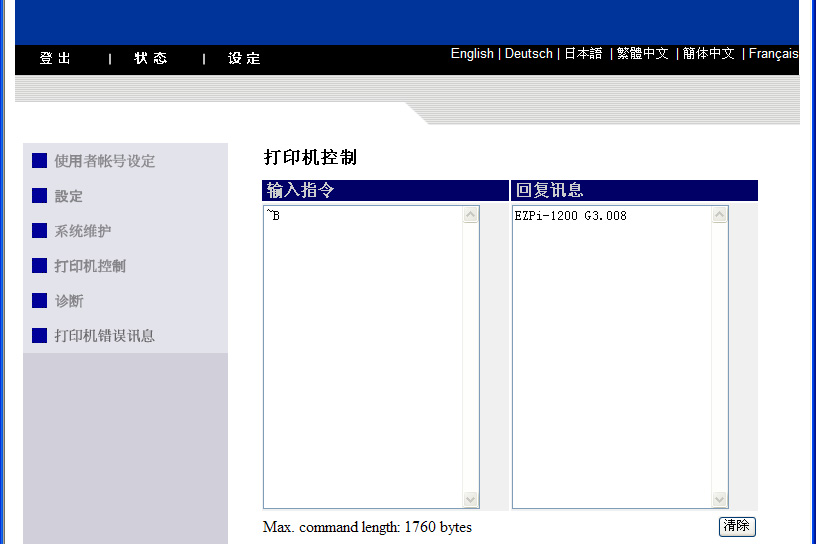Click blue square icon beside 設定
This screenshot has height=544, width=816.
point(39,196)
